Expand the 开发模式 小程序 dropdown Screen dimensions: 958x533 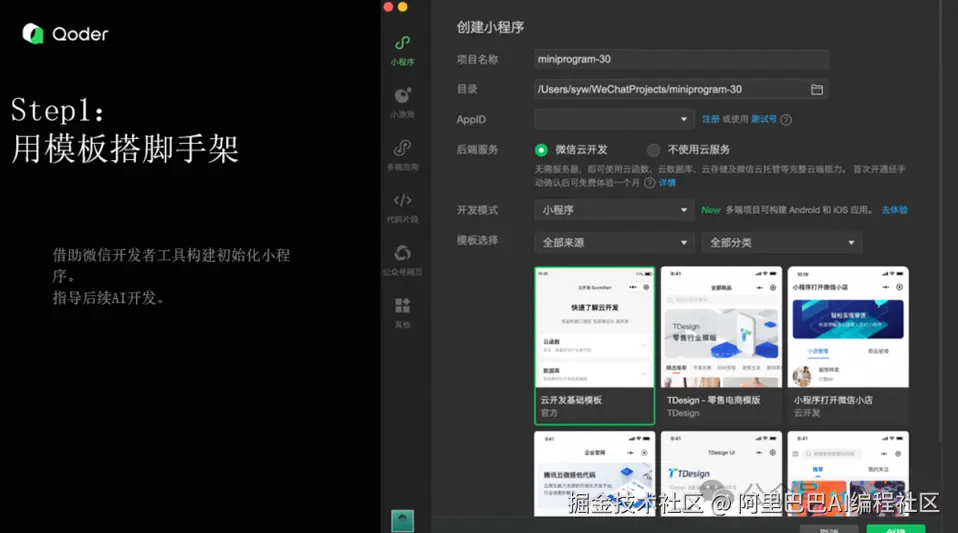click(x=614, y=210)
